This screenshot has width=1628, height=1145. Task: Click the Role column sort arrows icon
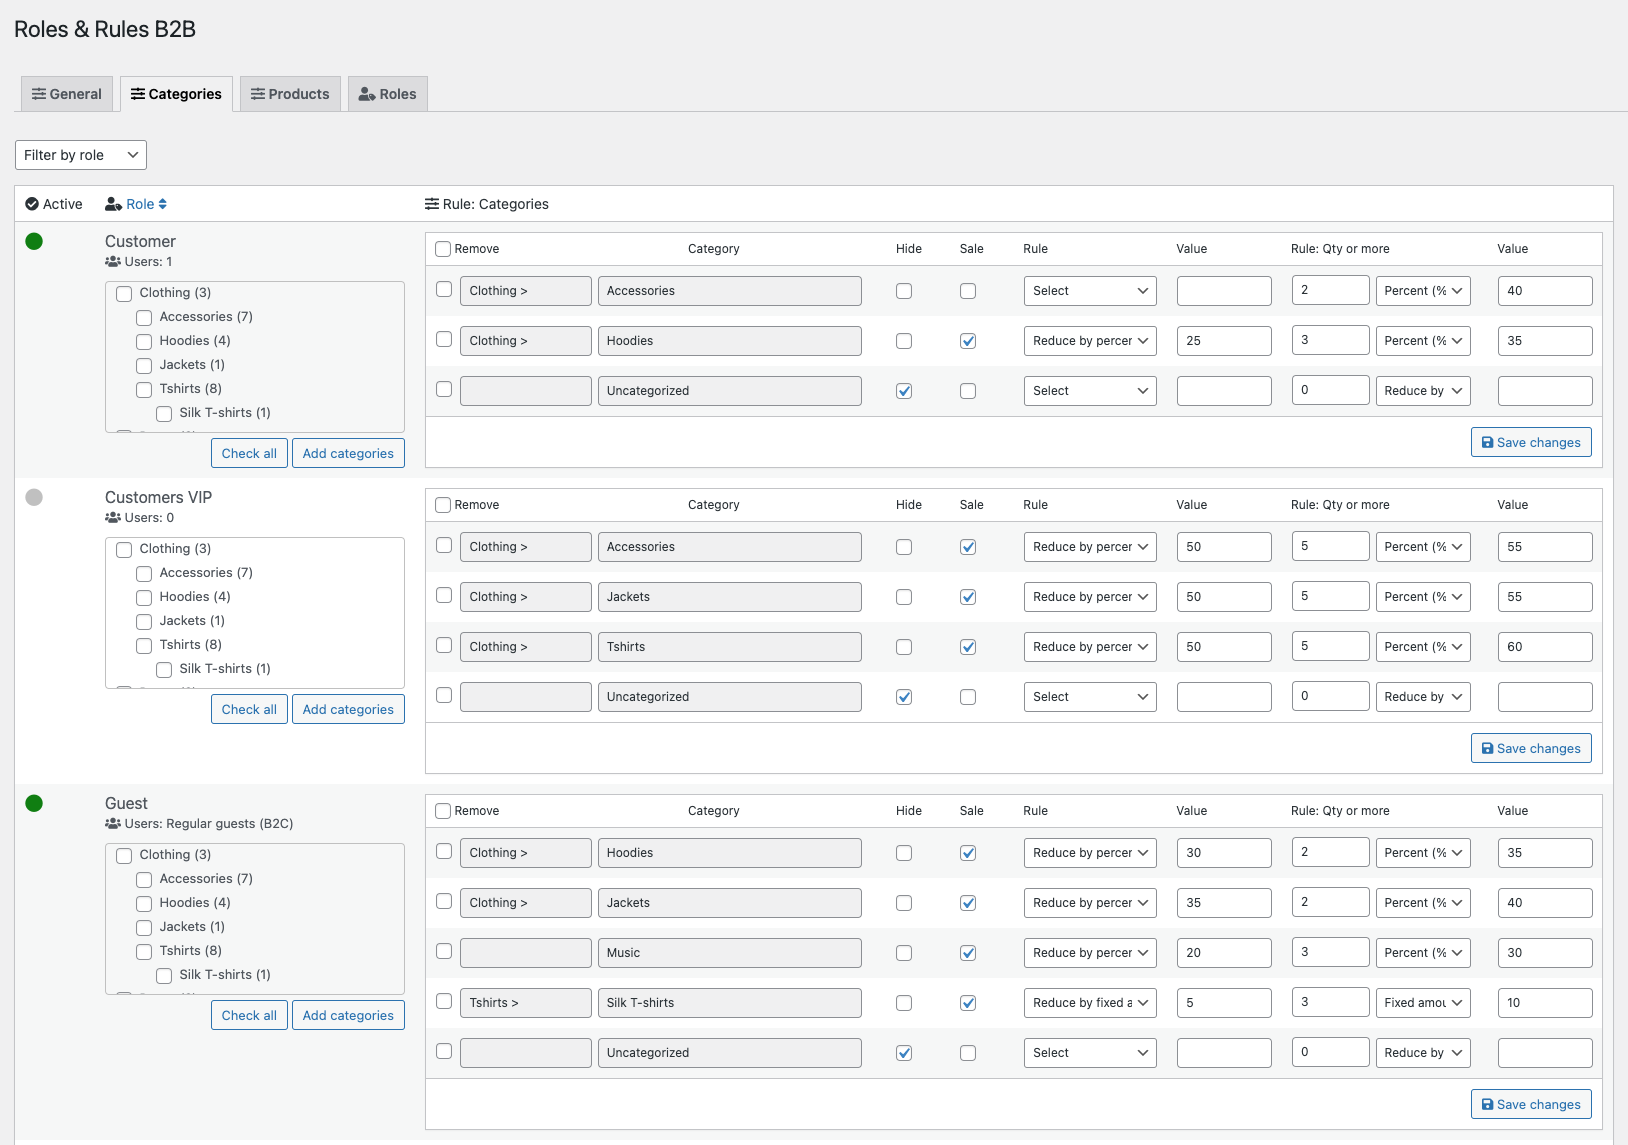point(163,204)
